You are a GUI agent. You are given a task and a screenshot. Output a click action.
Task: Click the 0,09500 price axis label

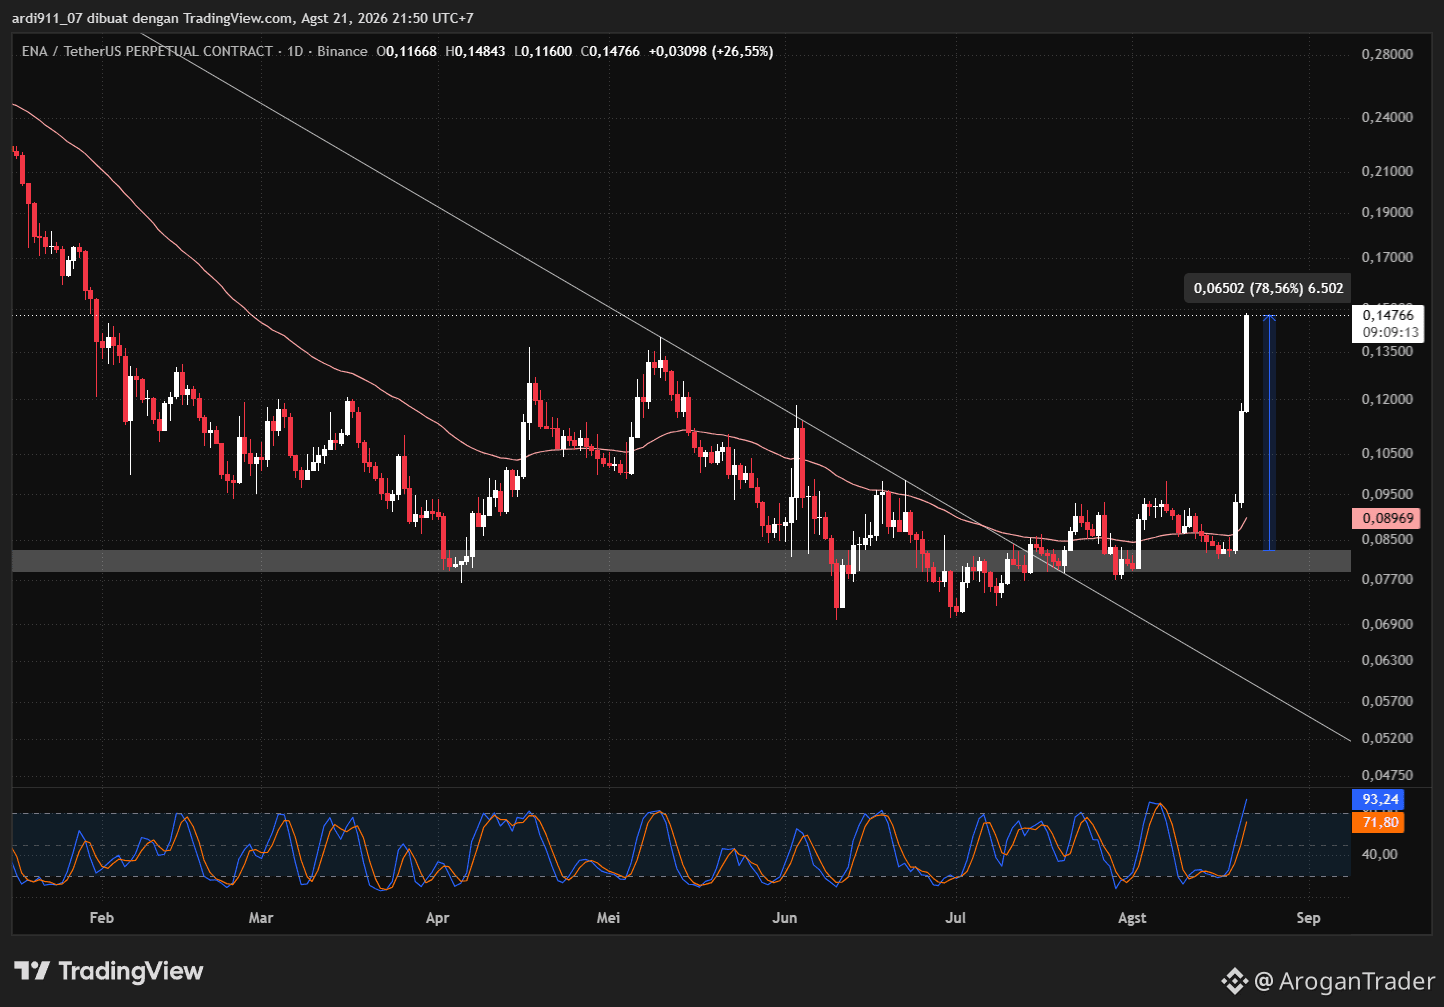click(x=1387, y=494)
